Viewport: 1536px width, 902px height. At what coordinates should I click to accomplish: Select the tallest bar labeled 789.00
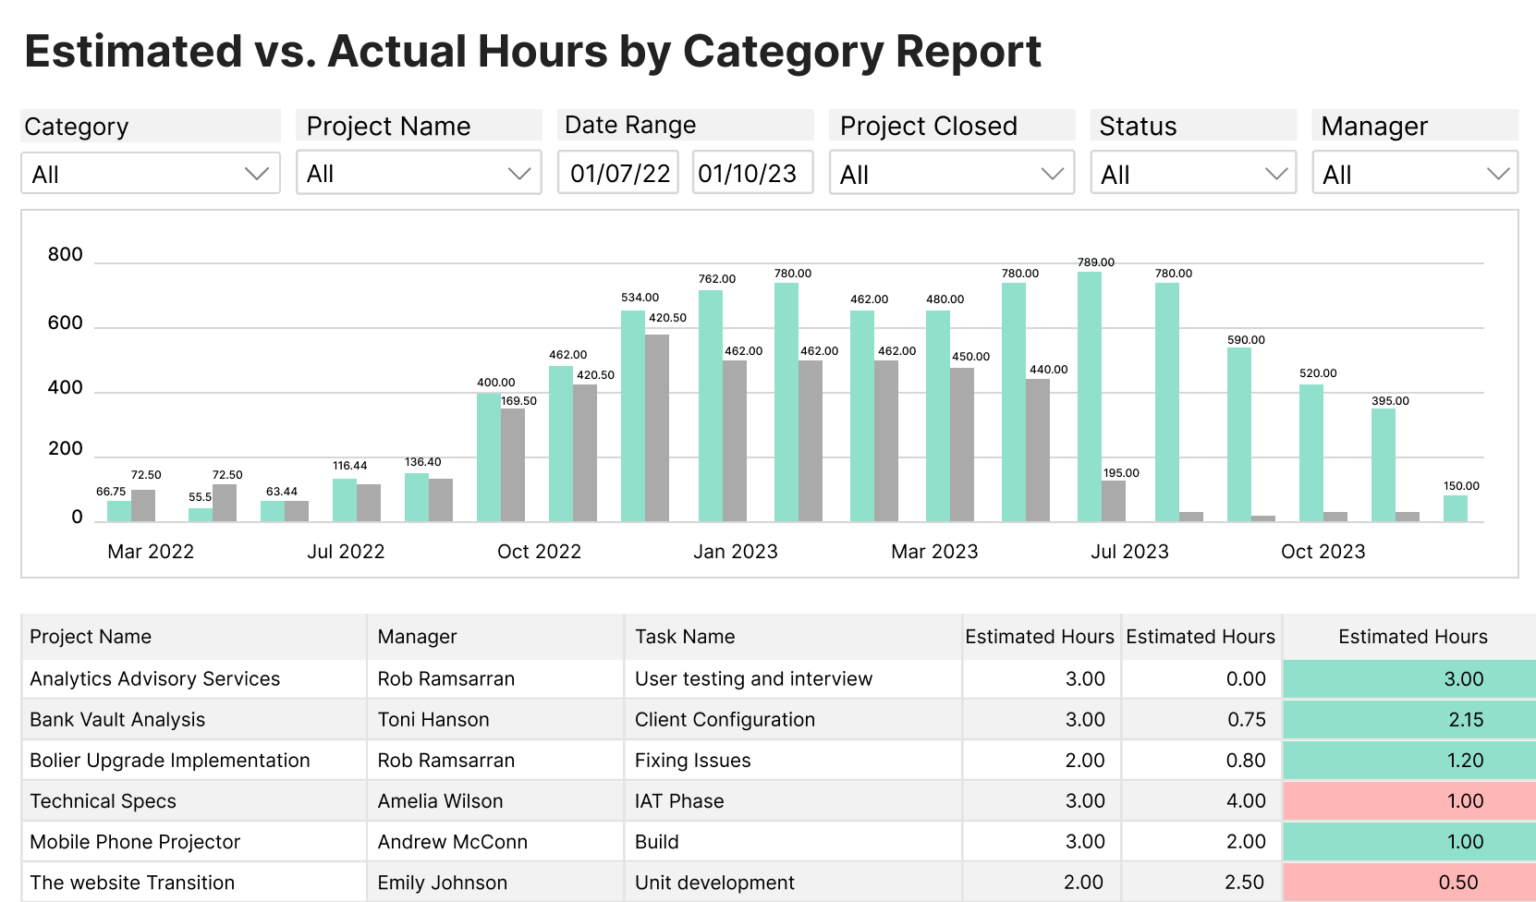point(1090,395)
